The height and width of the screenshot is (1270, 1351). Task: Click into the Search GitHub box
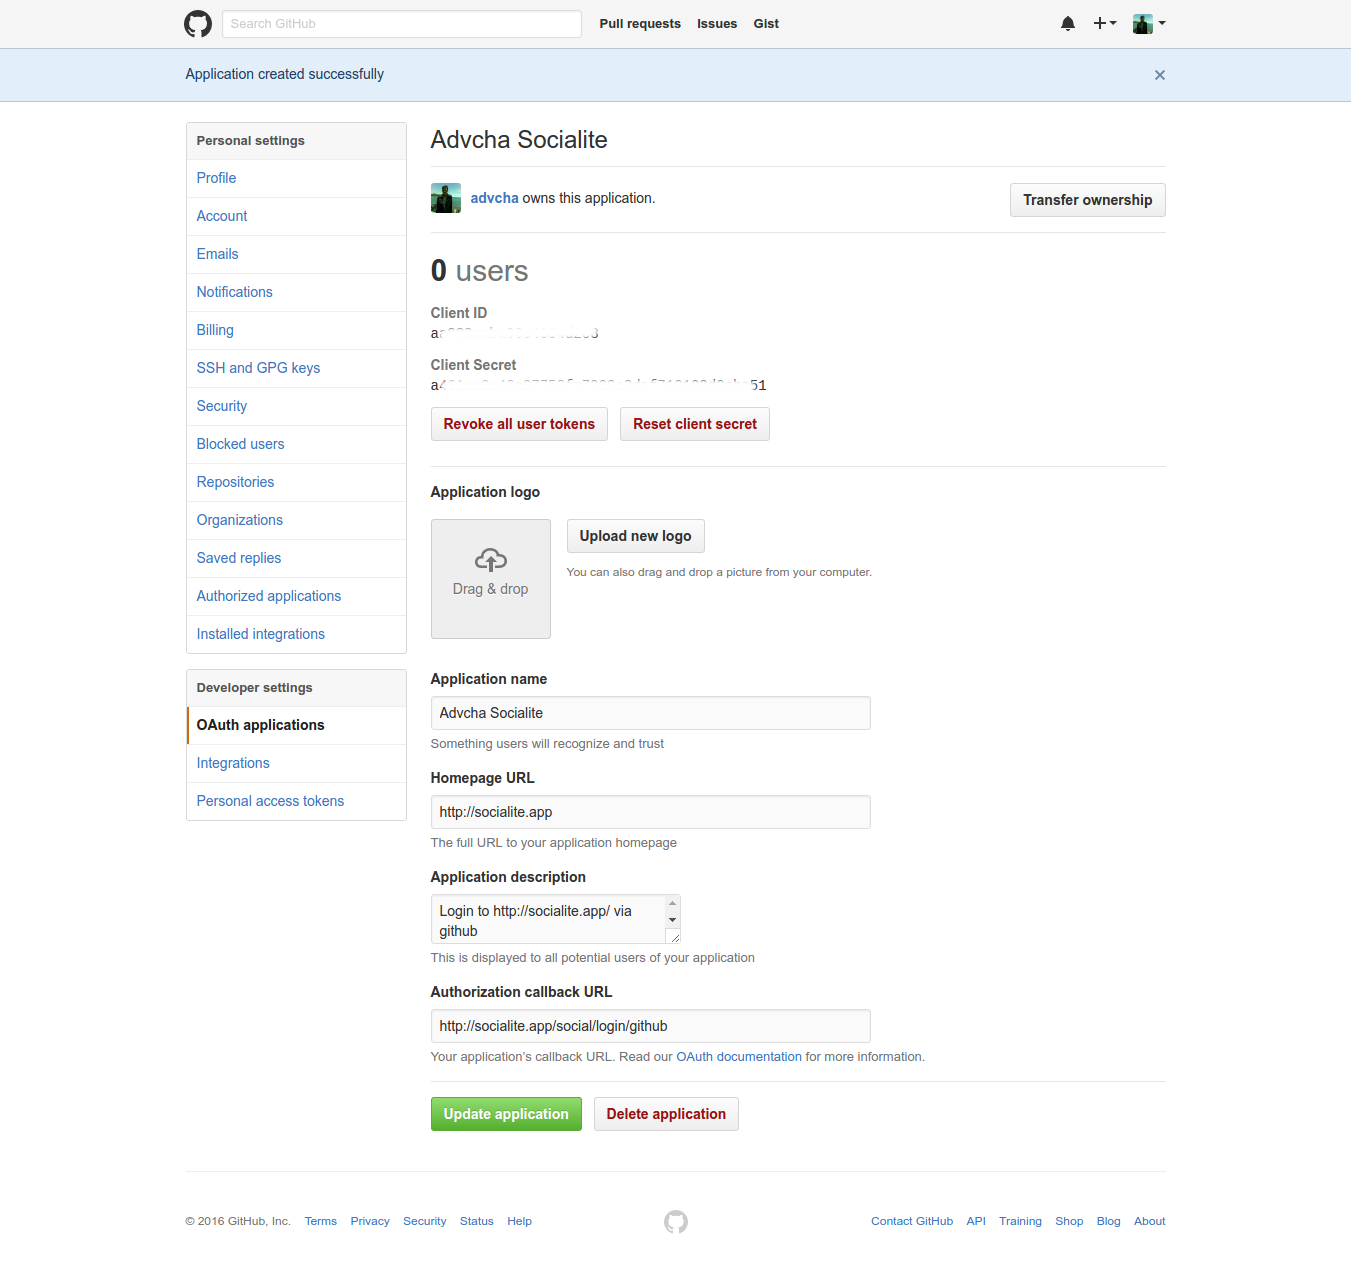pyautogui.click(x=401, y=24)
